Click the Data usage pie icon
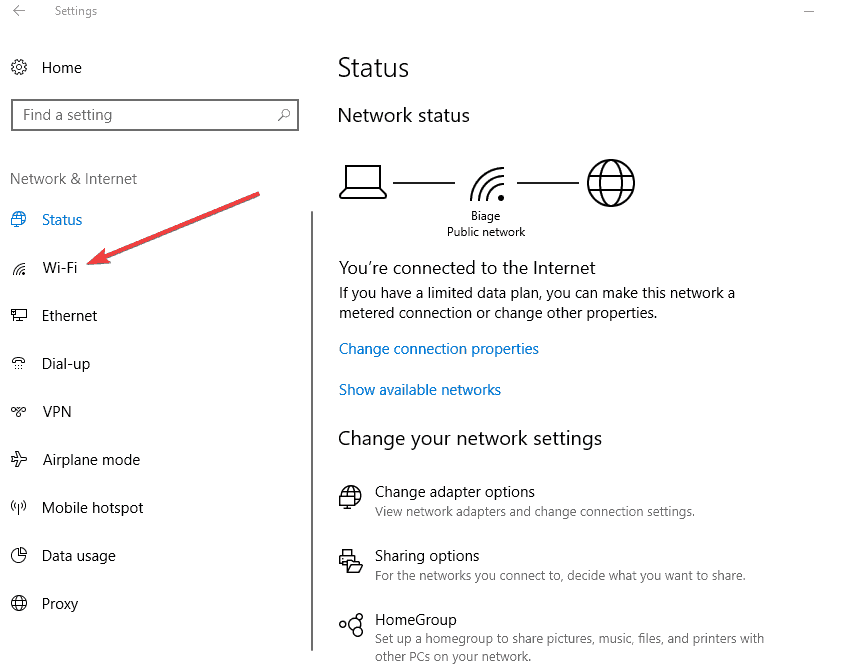This screenshot has width=850, height=667. (x=19, y=555)
